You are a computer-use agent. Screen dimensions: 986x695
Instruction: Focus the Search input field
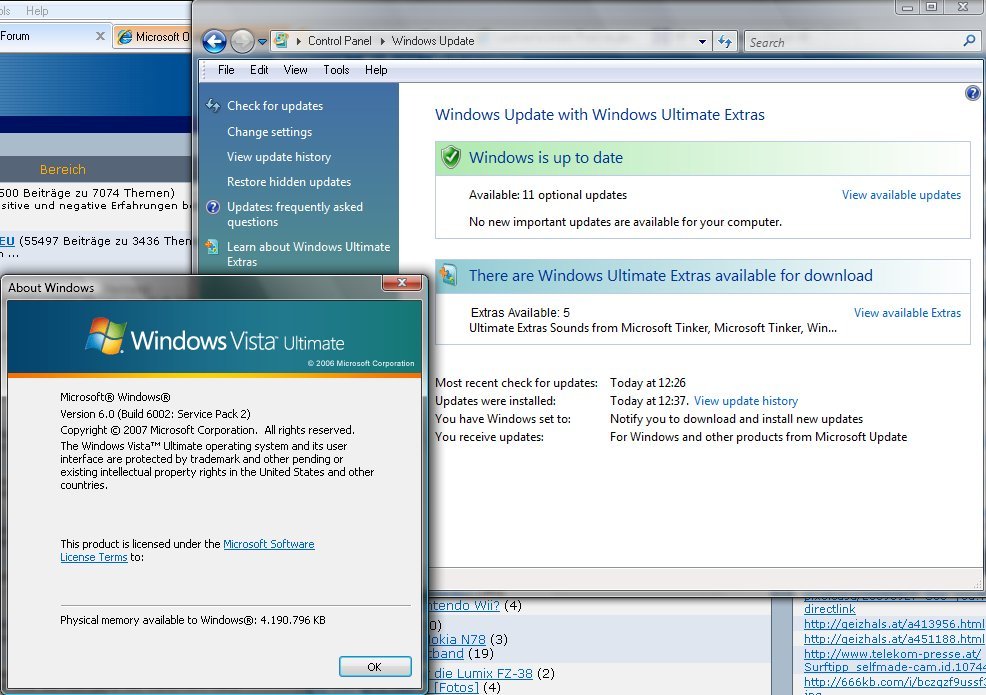pyautogui.click(x=853, y=42)
